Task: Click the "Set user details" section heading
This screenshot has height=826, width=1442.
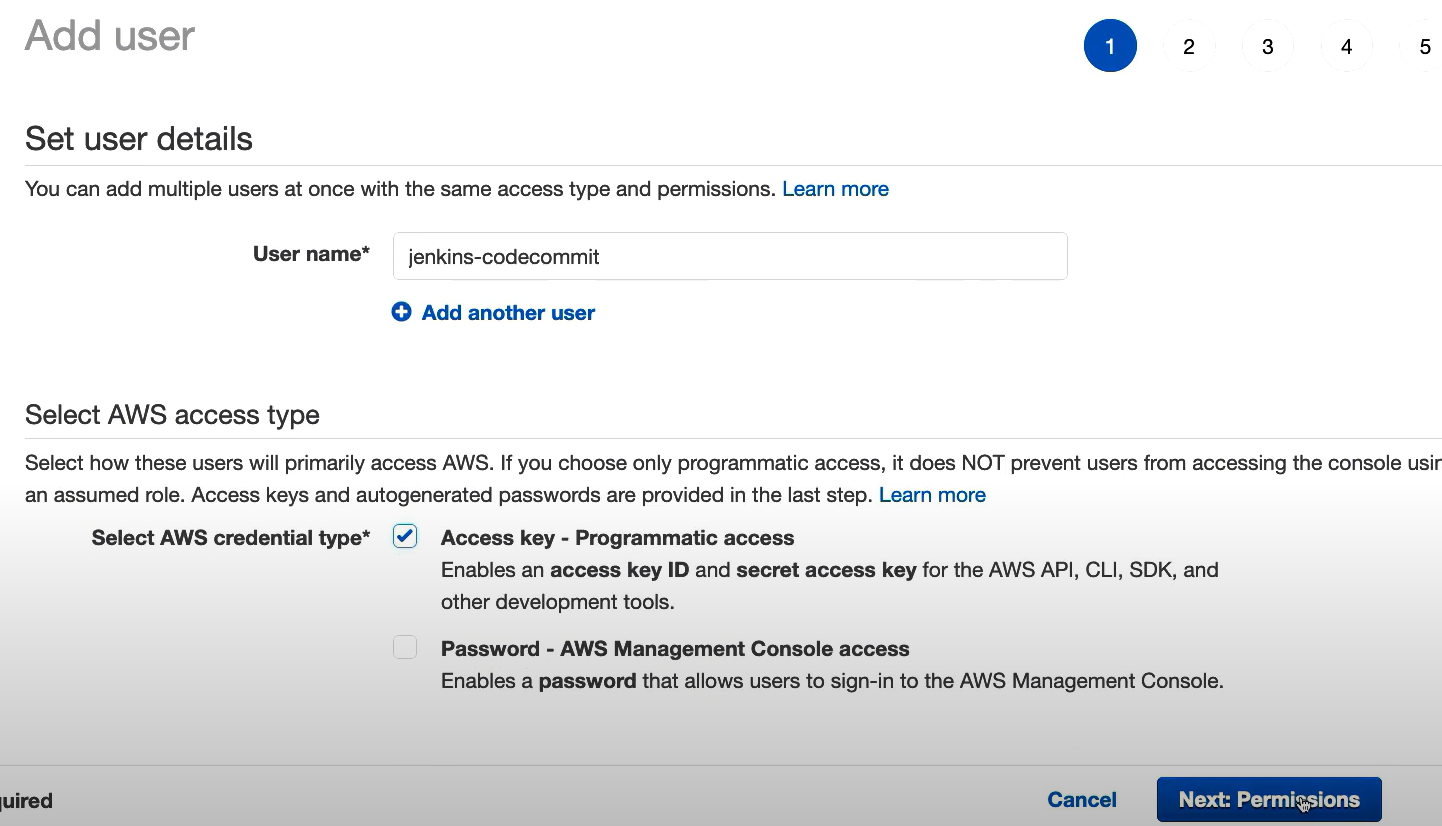Action: pyautogui.click(x=139, y=139)
